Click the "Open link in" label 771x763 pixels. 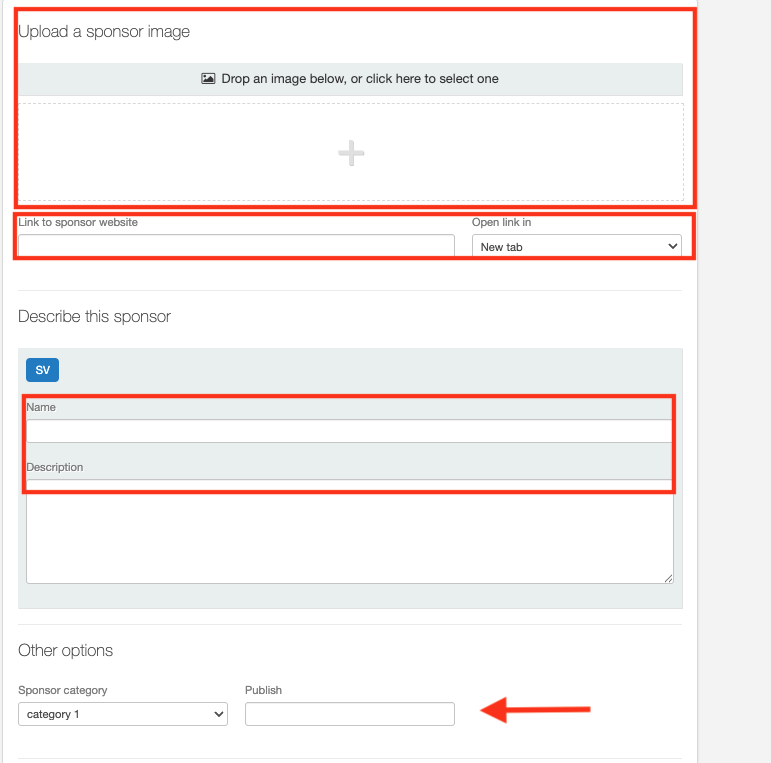(502, 222)
